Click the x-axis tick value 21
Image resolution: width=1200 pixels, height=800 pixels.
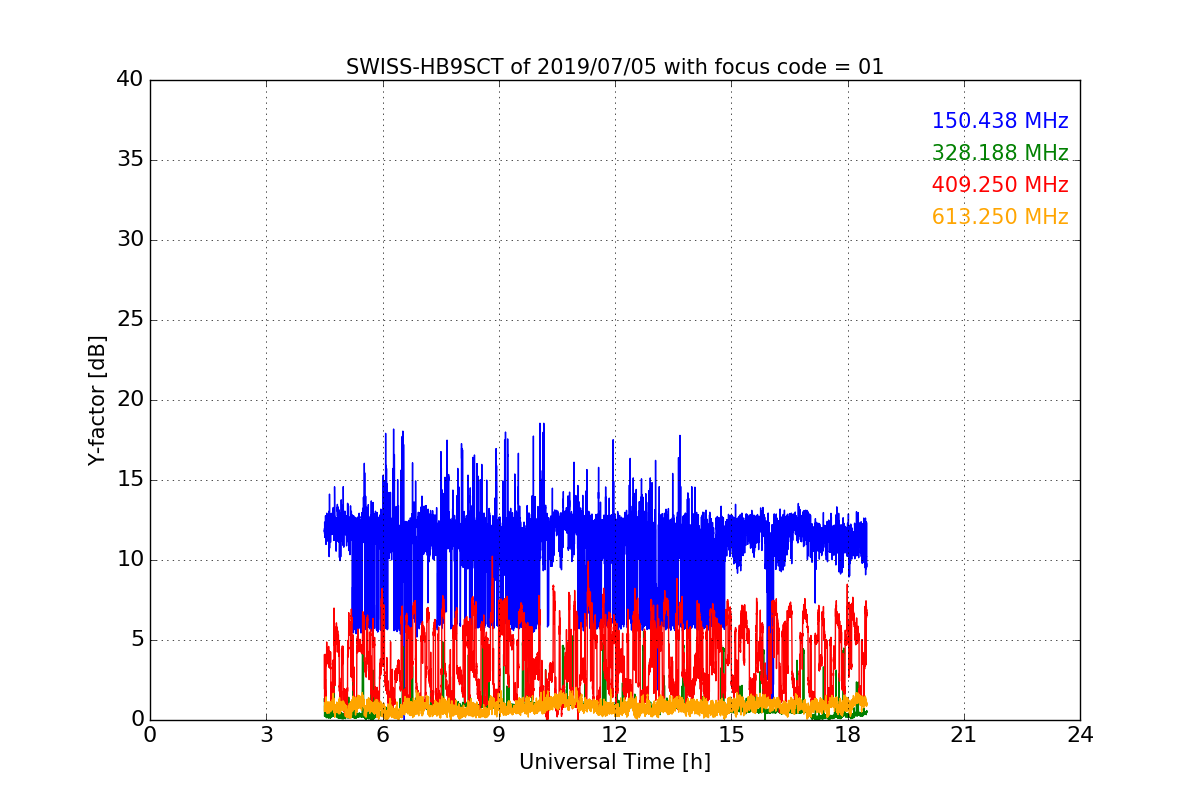[964, 735]
